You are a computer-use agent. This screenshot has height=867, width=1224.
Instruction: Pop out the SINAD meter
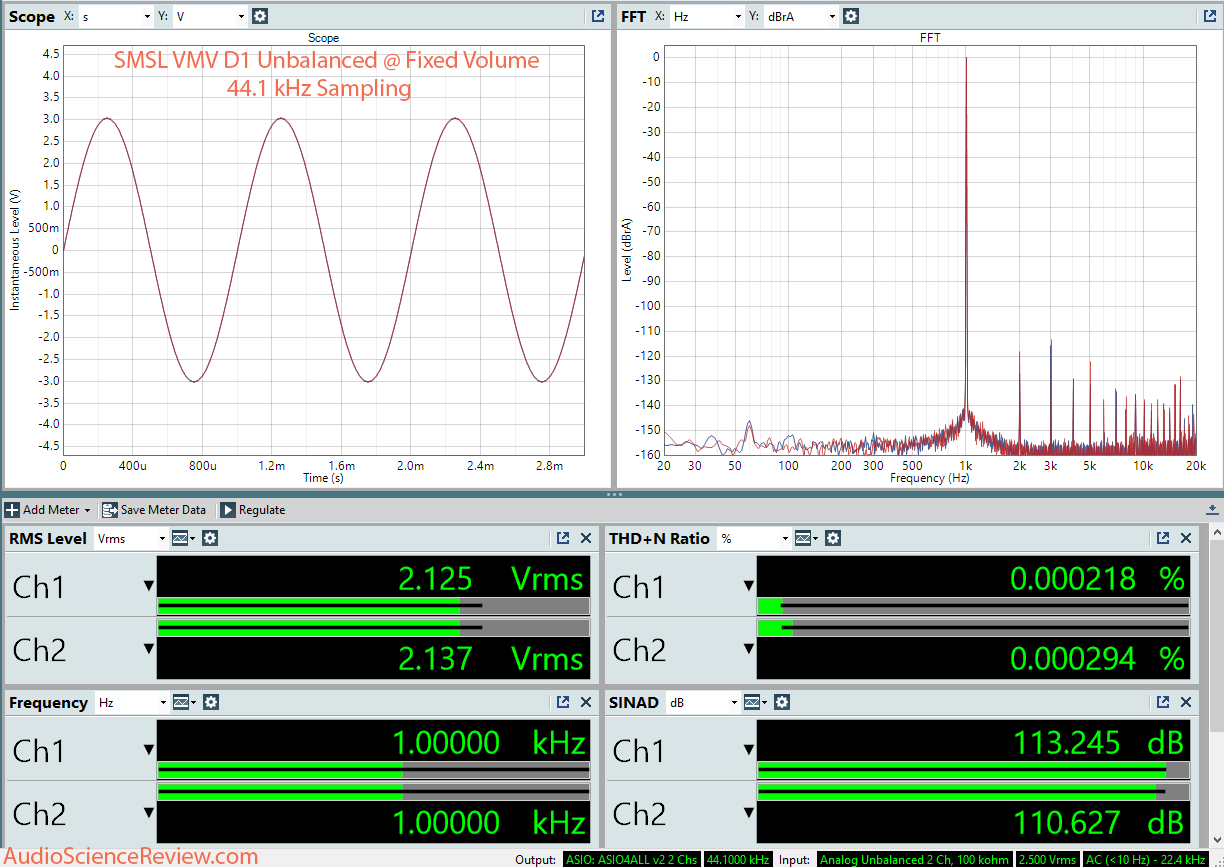(1163, 702)
